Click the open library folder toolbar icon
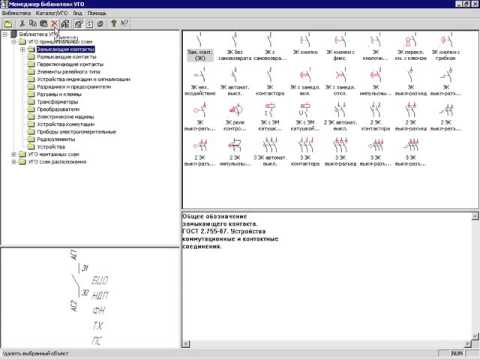Viewport: 480px width, 360px height. tap(8, 24)
